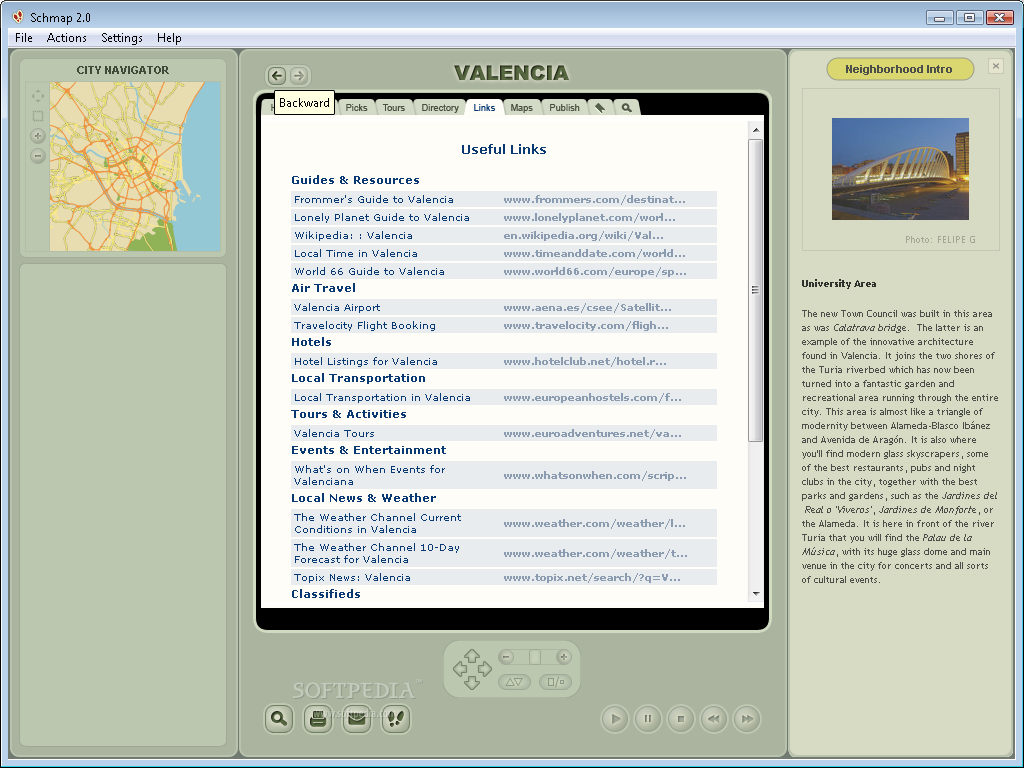Click the Rewind playback button
Screen dimensions: 1024x768
tap(714, 719)
